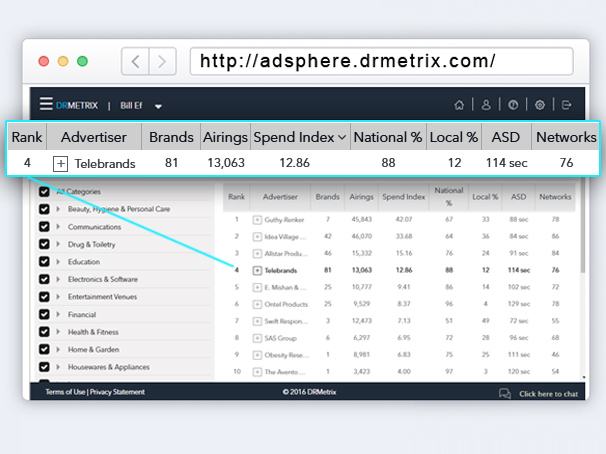Expand Health & Fitness arrow
This screenshot has height=454, width=606.
pos(58,332)
